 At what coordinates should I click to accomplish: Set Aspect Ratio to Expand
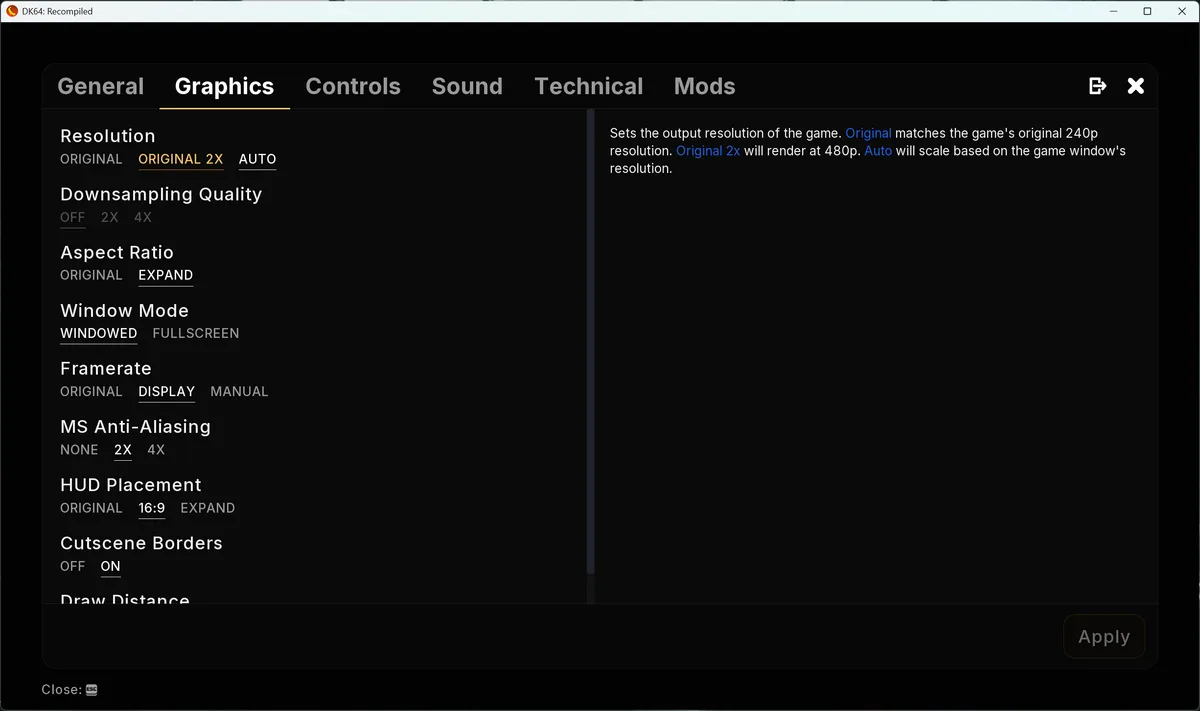[166, 275]
